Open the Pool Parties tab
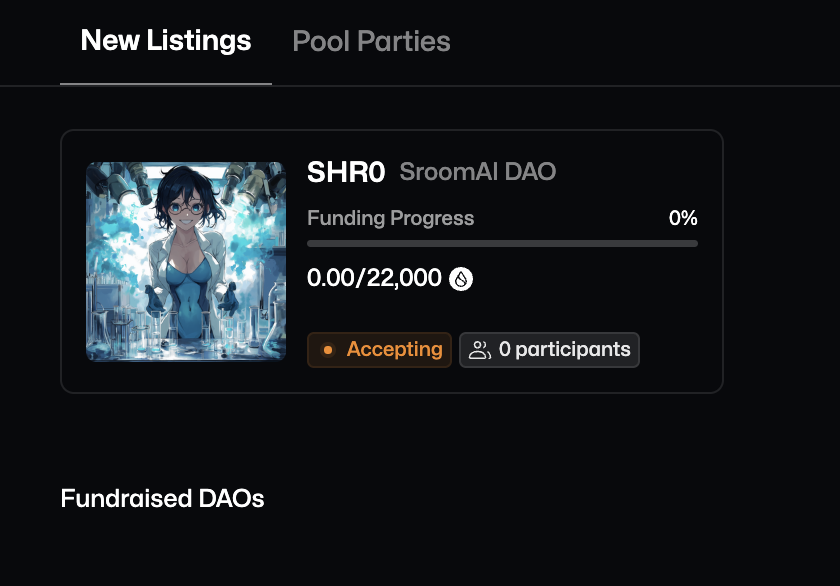Image resolution: width=840 pixels, height=586 pixels. click(371, 41)
